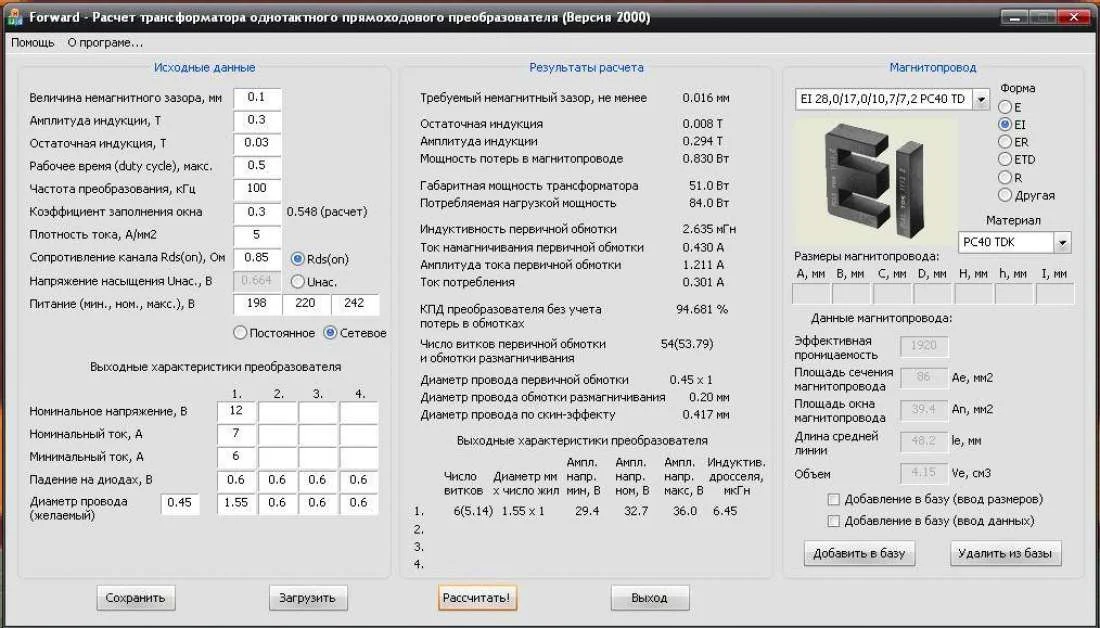Click the 94.681 % efficiency value
The height and width of the screenshot is (628, 1100).
click(x=702, y=309)
